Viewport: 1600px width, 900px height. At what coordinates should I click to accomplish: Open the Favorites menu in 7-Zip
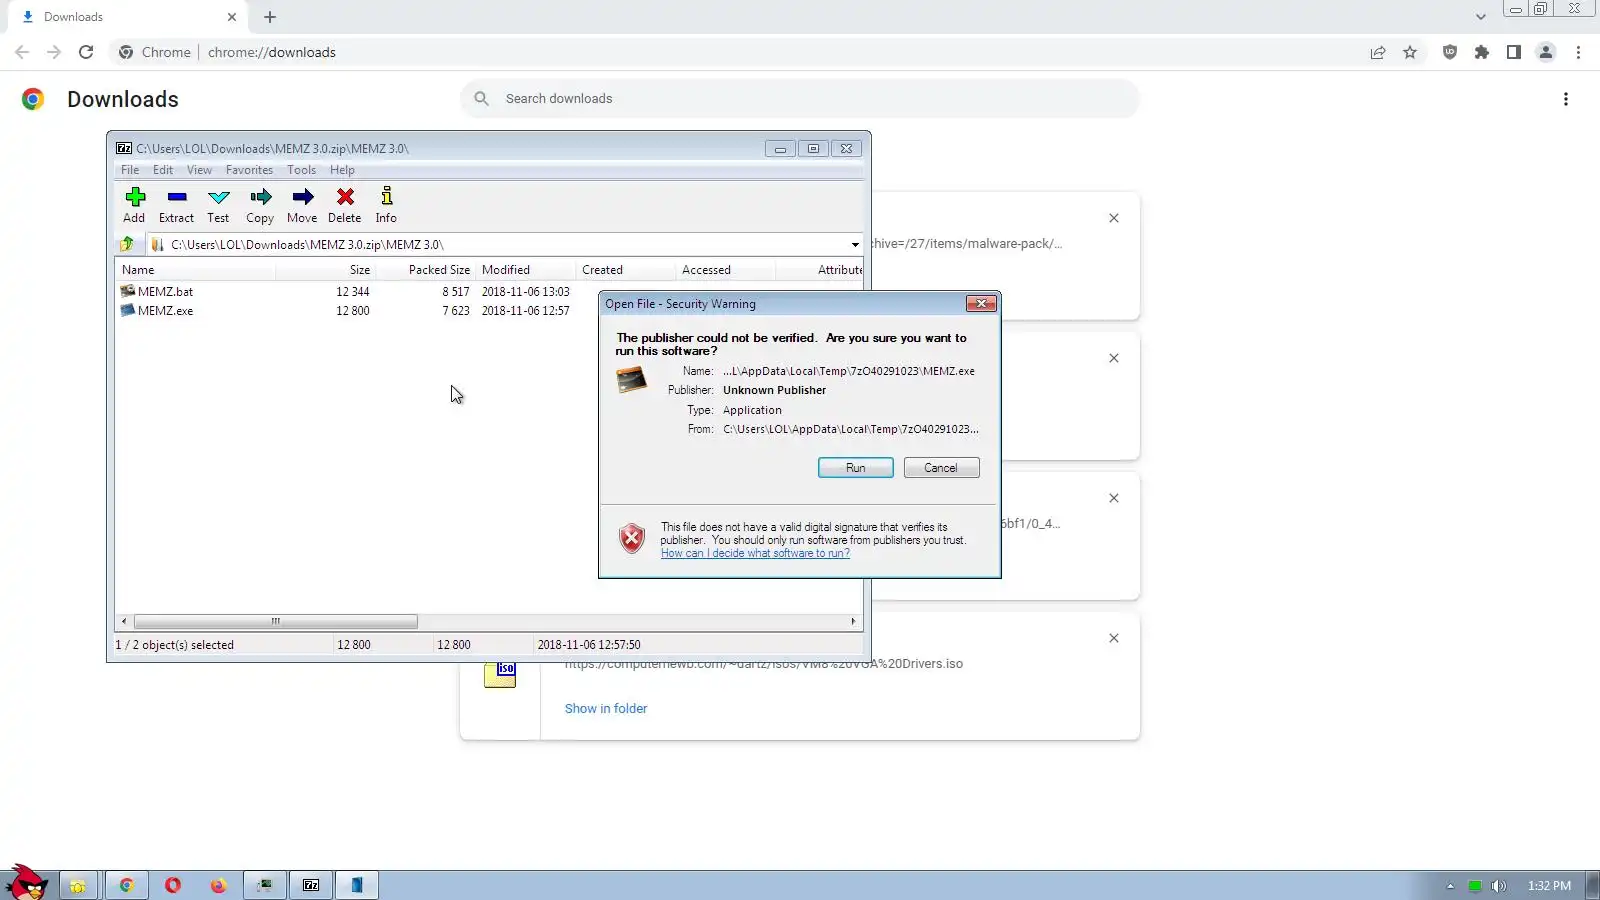coord(249,170)
